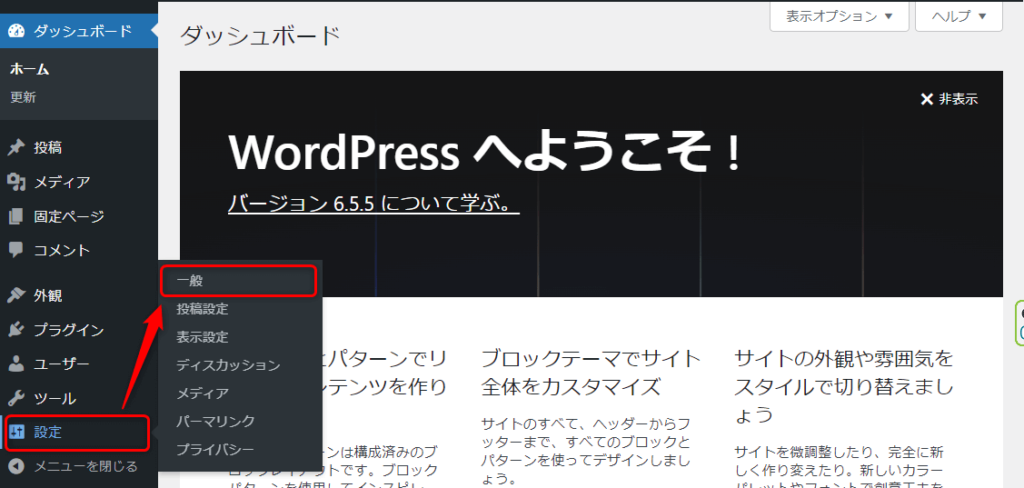Click the plug icon beside プラグイン

[16, 330]
